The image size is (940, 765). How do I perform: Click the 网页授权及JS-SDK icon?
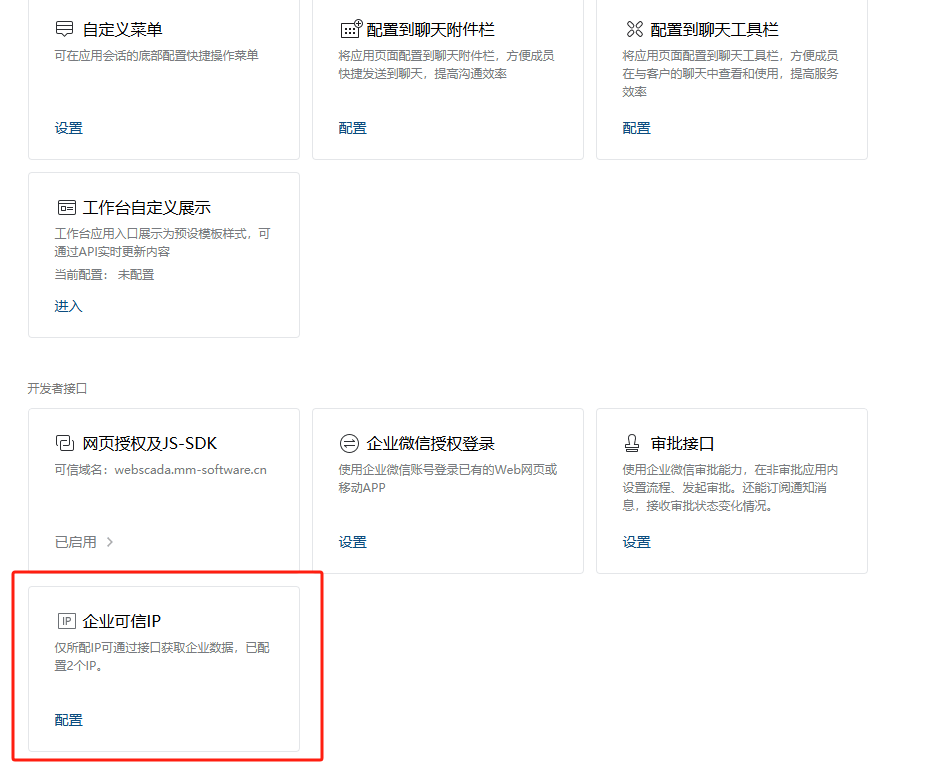pyautogui.click(x=65, y=443)
